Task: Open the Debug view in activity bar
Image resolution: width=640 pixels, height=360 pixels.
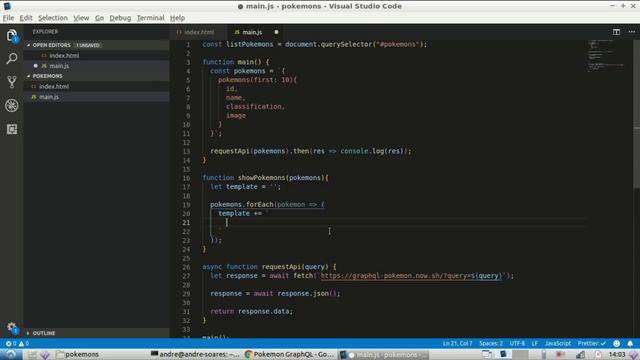Action: pos(12,105)
